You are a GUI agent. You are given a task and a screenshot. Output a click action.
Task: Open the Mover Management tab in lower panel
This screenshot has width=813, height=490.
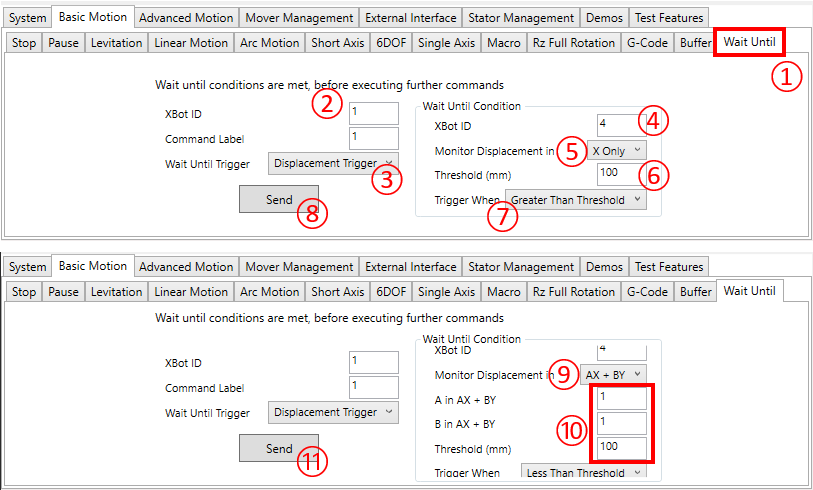[301, 267]
